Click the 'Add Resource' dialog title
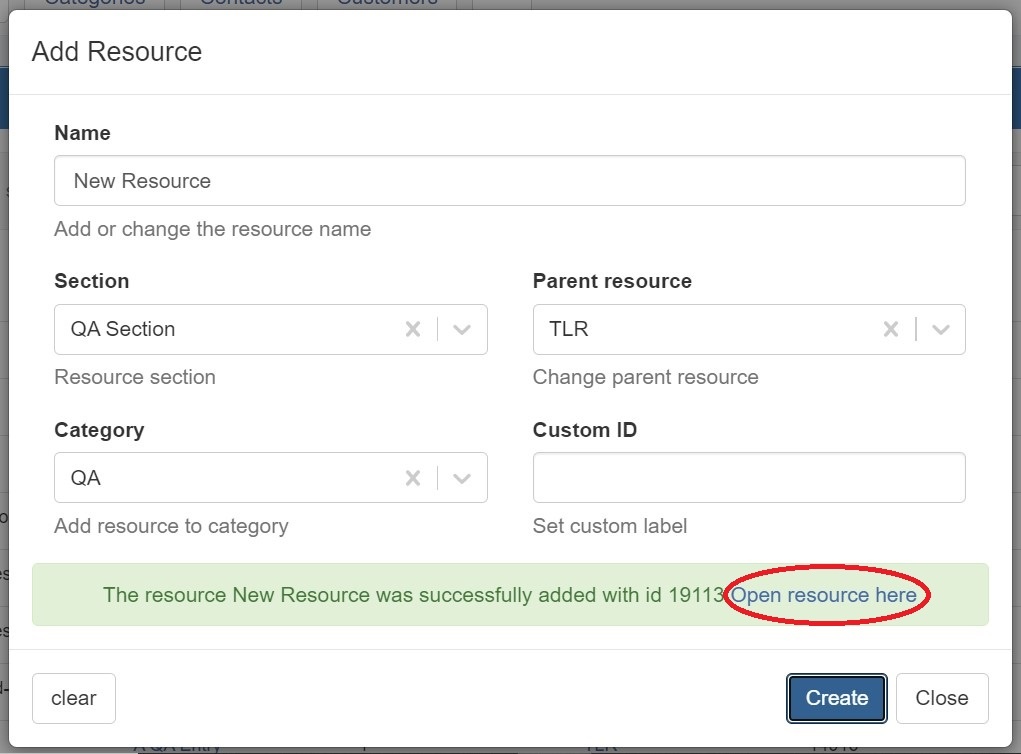 (117, 52)
